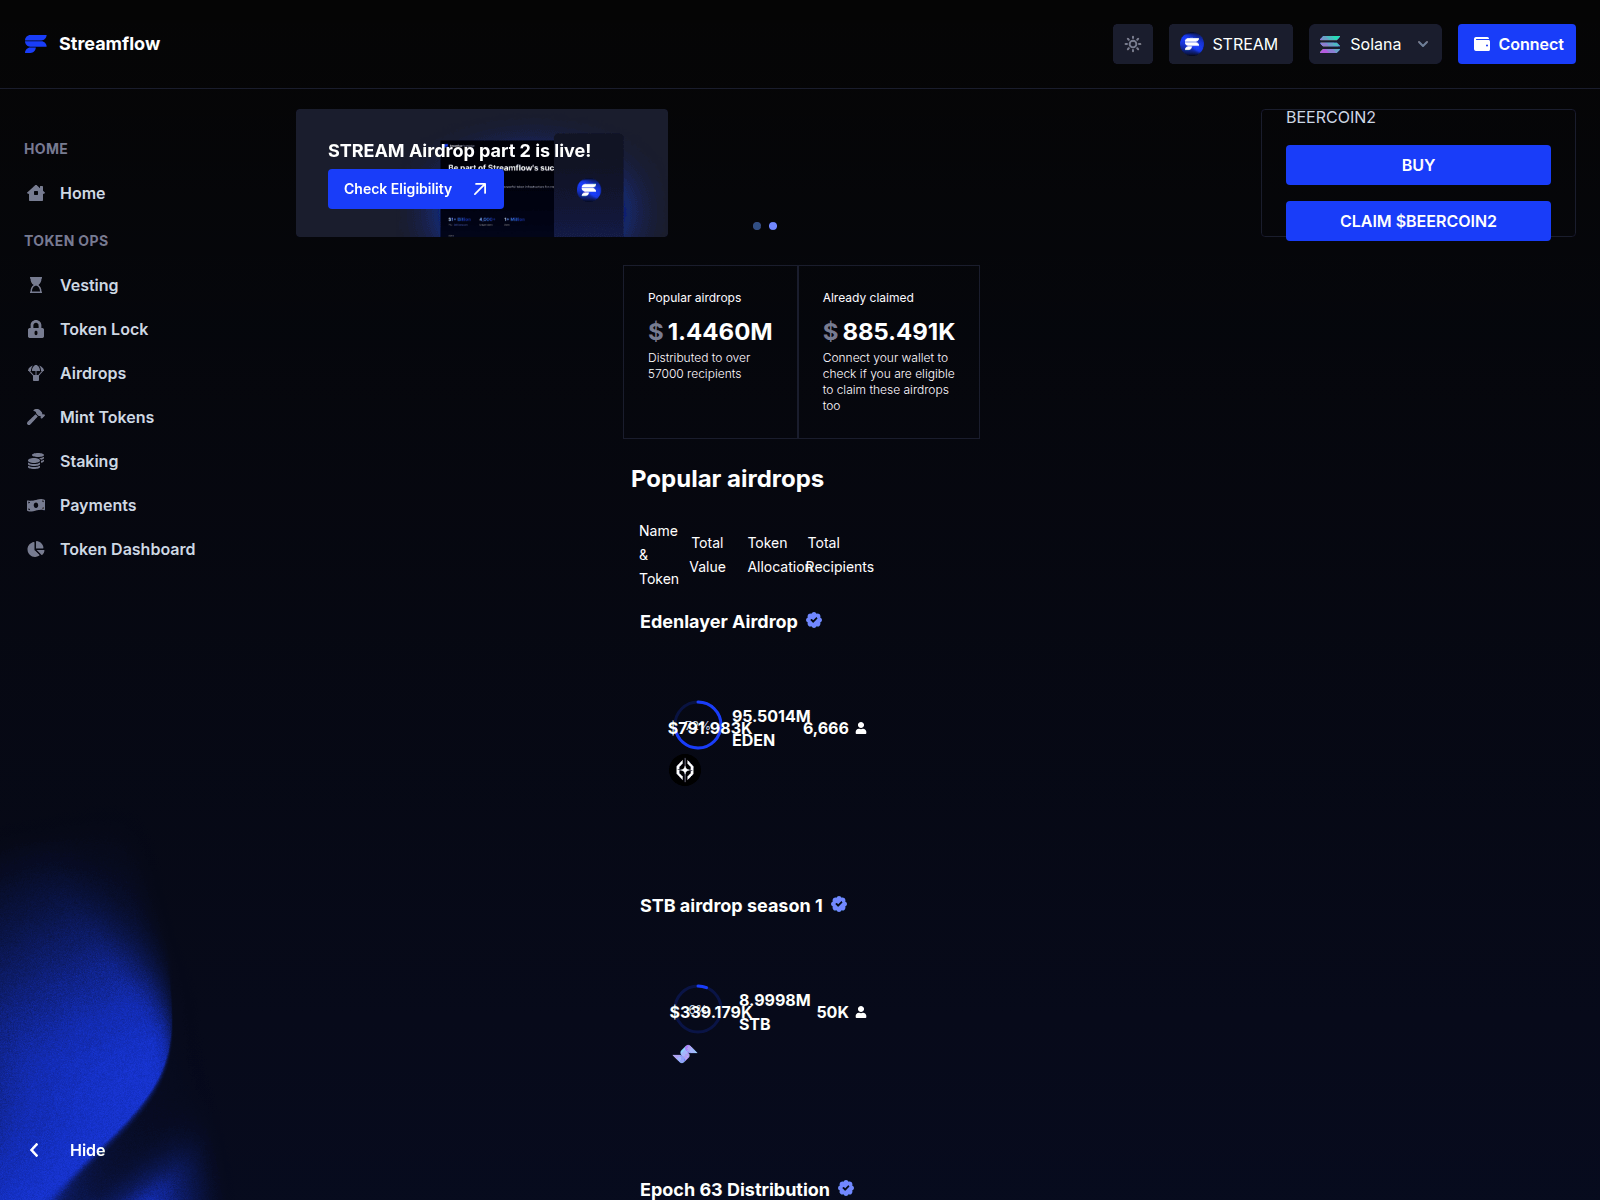Viewport: 1600px width, 1200px height.
Task: Click the Payments icon in the sidebar
Action: tap(36, 505)
